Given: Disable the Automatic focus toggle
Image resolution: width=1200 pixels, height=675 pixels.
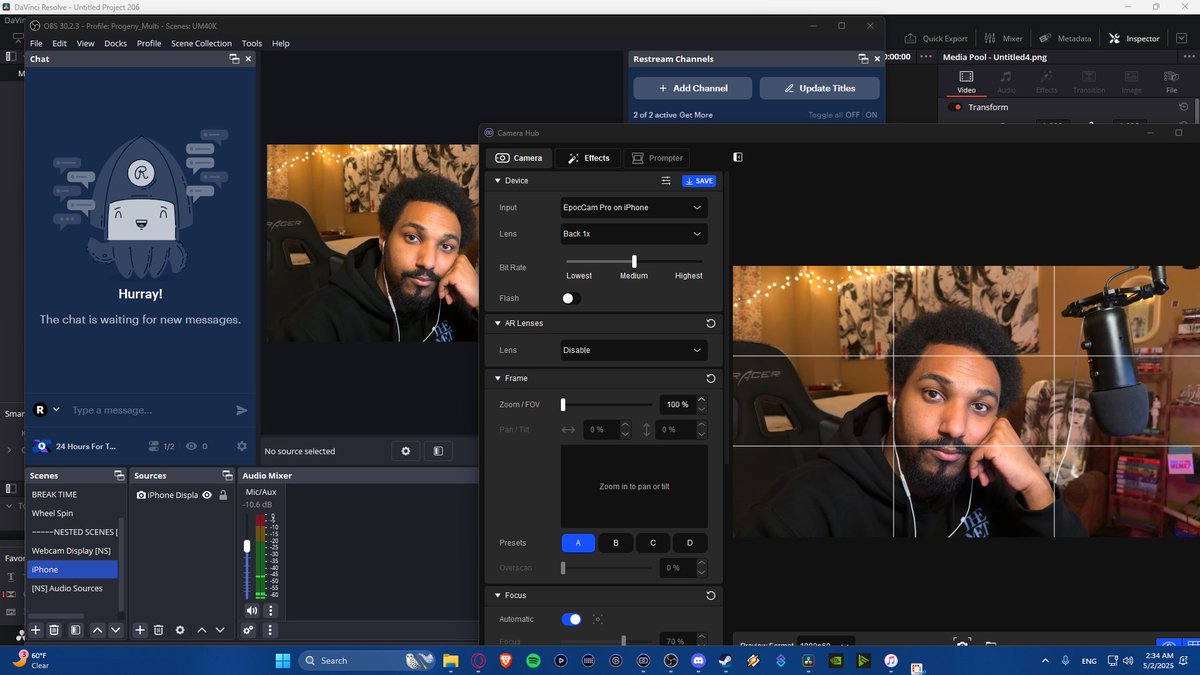Looking at the screenshot, I should click(571, 619).
